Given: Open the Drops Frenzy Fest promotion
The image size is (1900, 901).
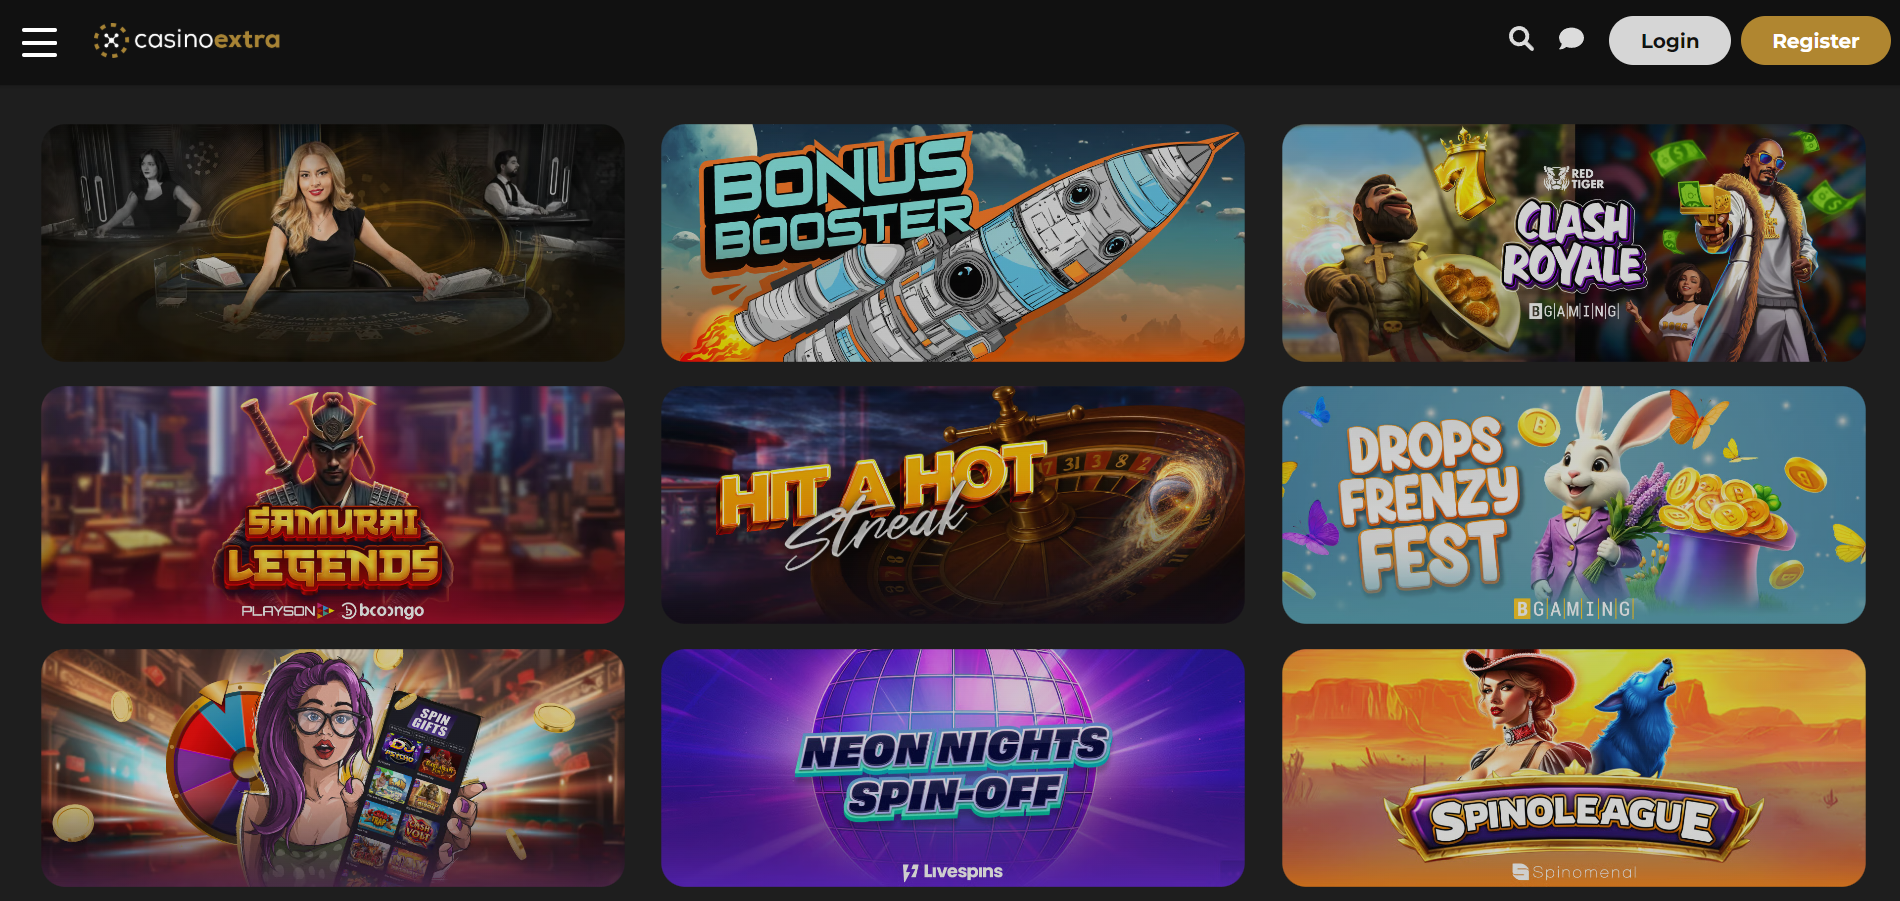Looking at the screenshot, I should tap(1574, 505).
